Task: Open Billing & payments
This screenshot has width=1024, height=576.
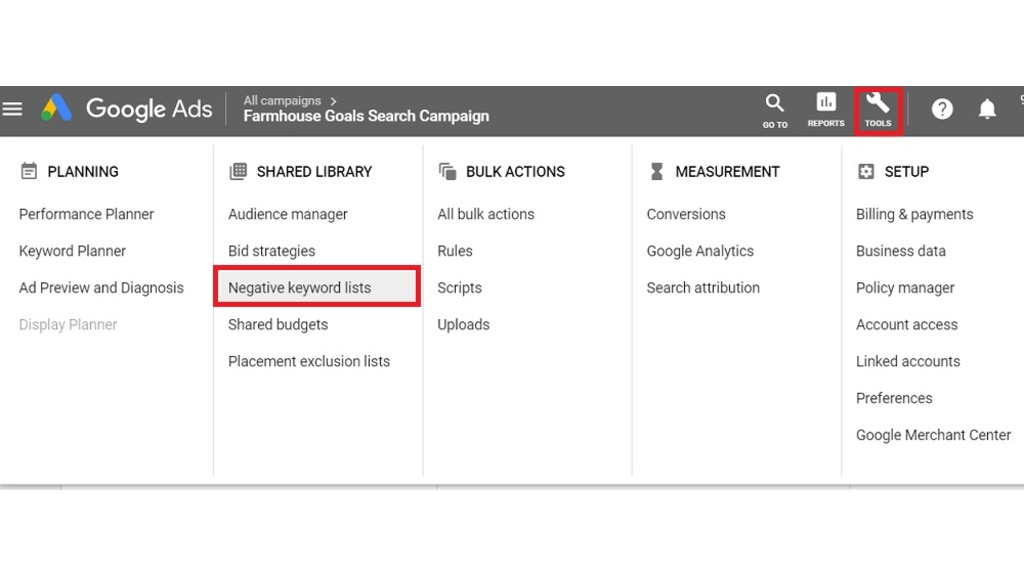Action: click(914, 214)
